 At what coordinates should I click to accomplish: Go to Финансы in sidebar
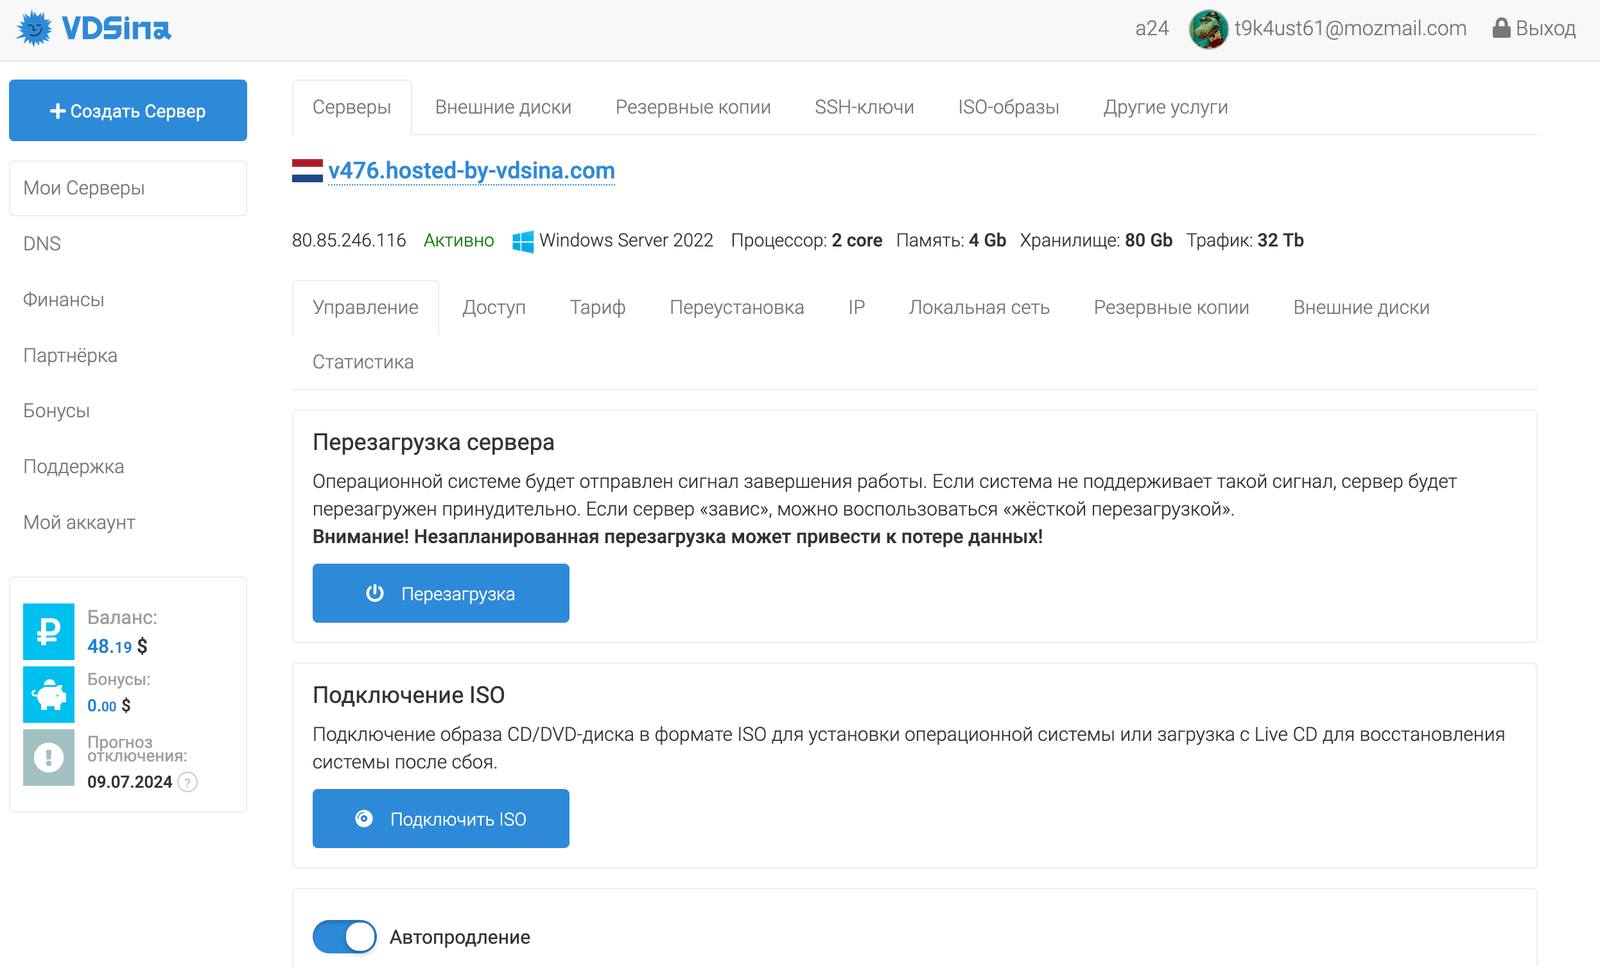click(64, 299)
